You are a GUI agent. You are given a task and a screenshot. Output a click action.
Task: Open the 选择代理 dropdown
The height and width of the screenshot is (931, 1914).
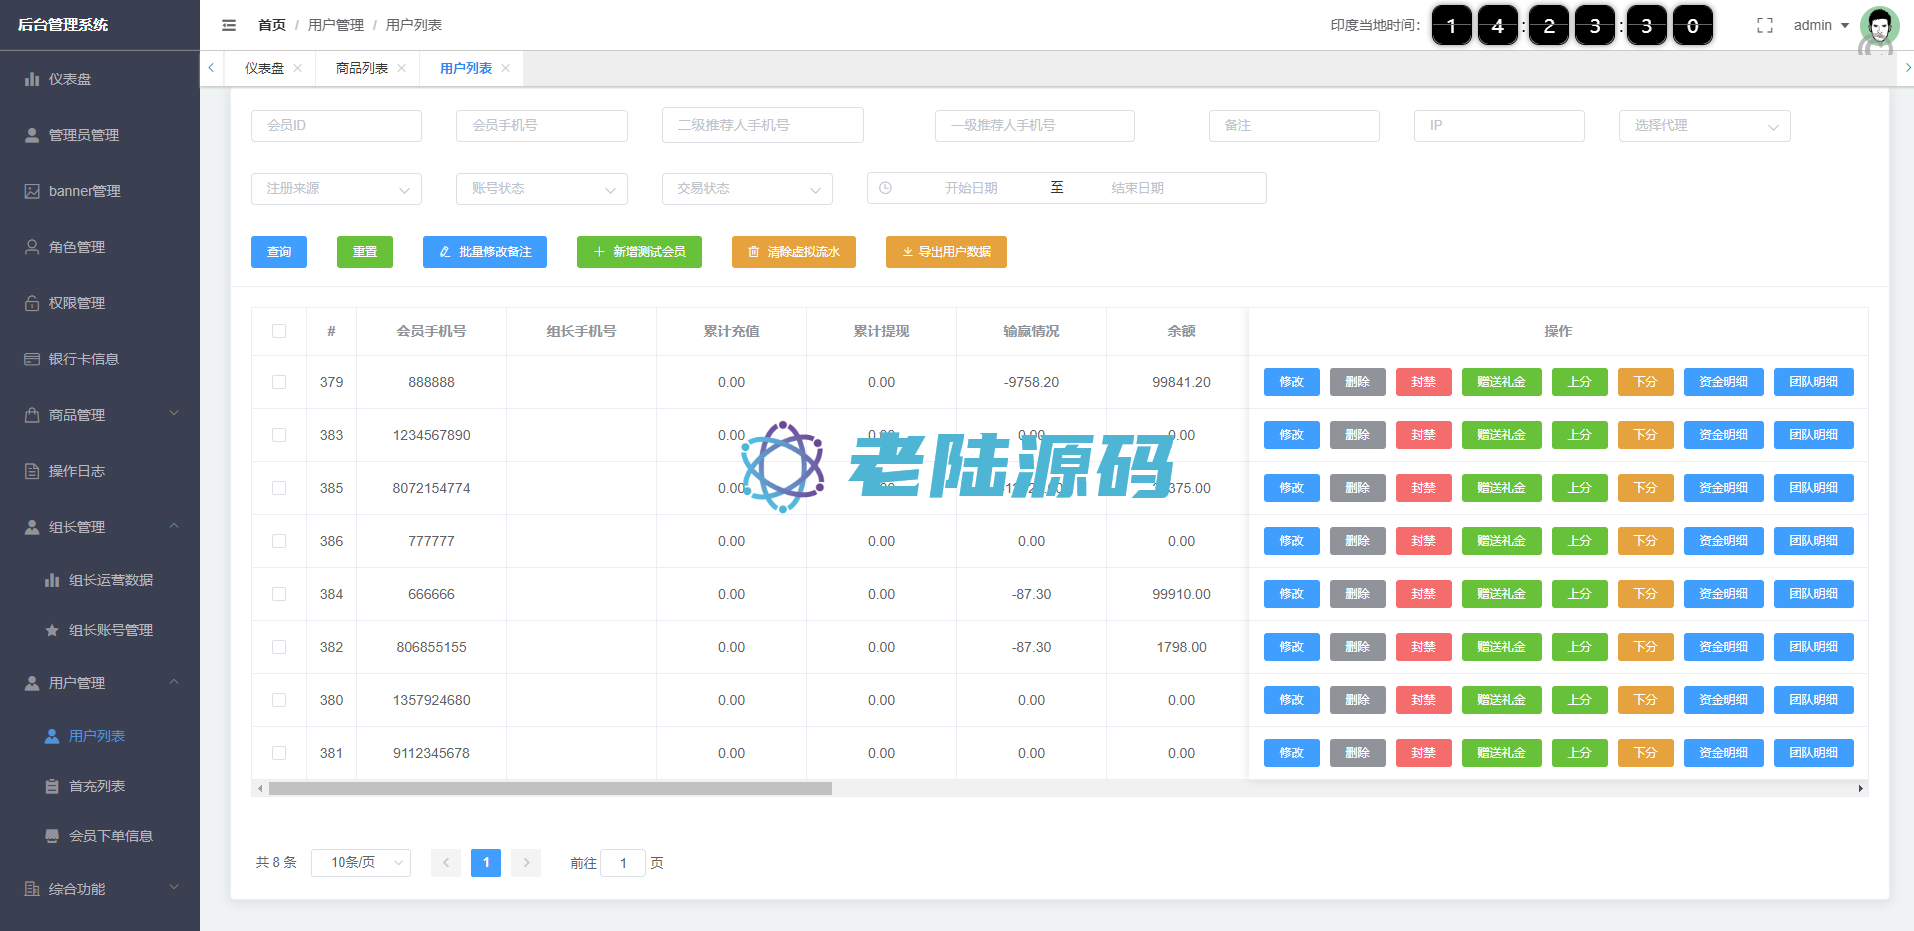(x=1704, y=126)
